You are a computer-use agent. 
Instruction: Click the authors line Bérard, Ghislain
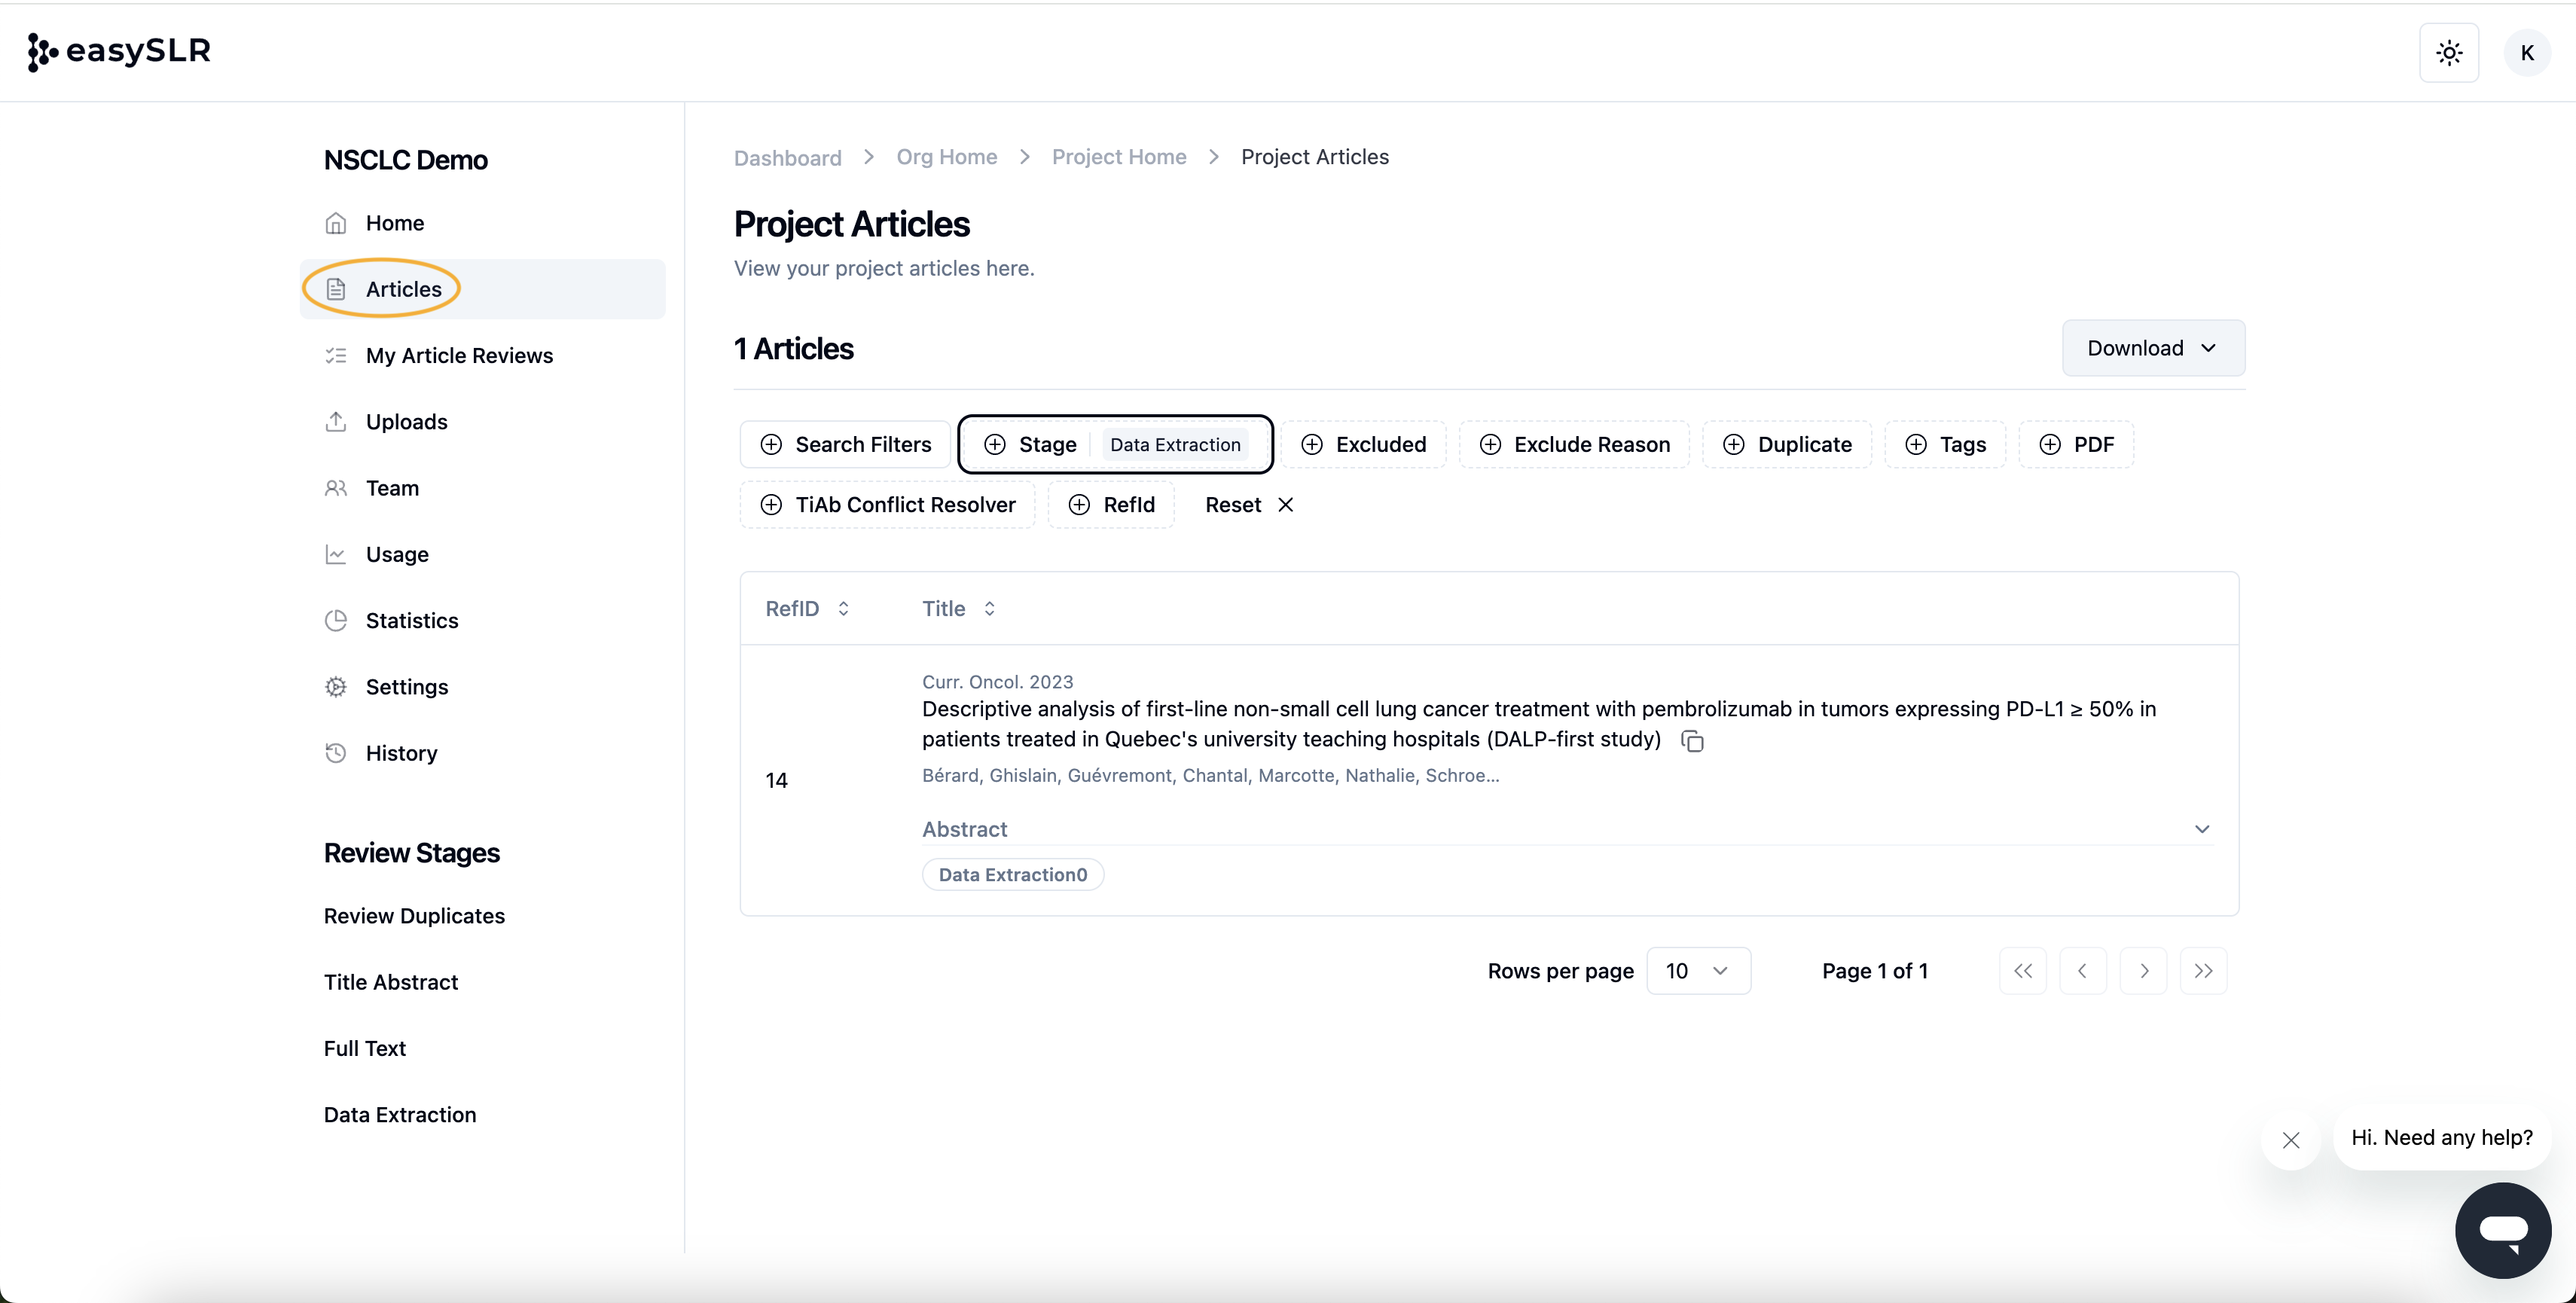[1210, 775]
